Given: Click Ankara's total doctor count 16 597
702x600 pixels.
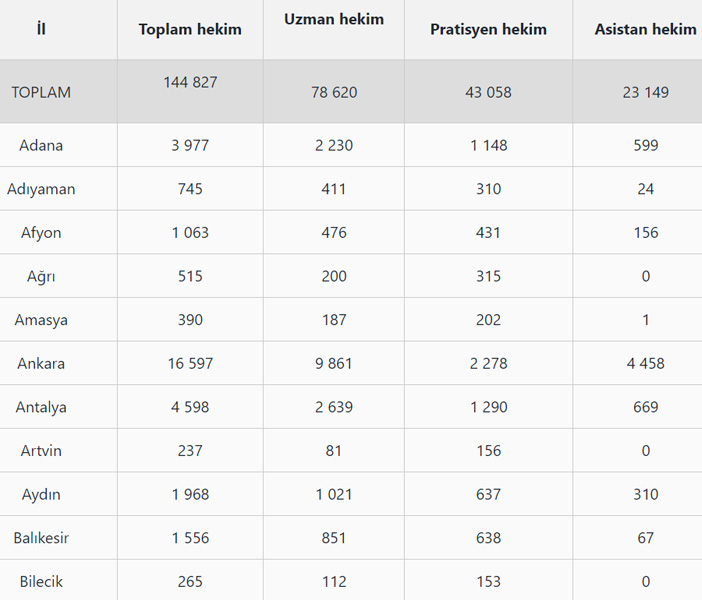Looking at the screenshot, I should click(190, 364).
